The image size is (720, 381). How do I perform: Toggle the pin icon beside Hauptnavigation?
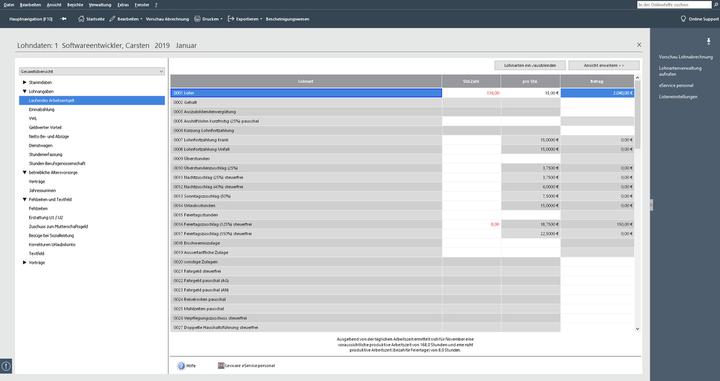click(64, 19)
